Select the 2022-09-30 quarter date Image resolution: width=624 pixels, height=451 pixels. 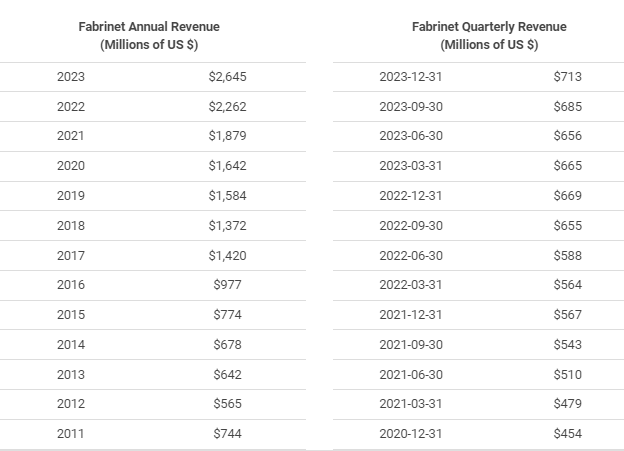tap(411, 226)
